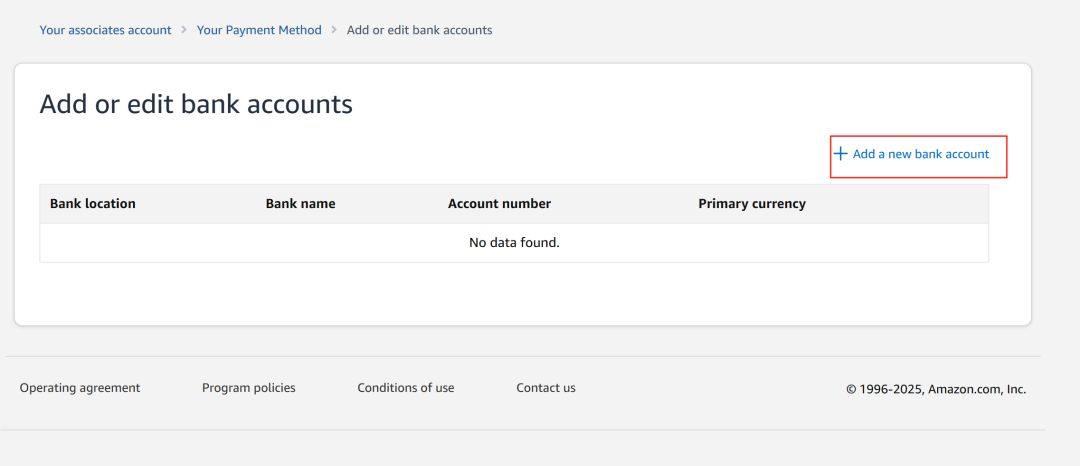Click the Amazon.com, Inc. footer text

977,389
